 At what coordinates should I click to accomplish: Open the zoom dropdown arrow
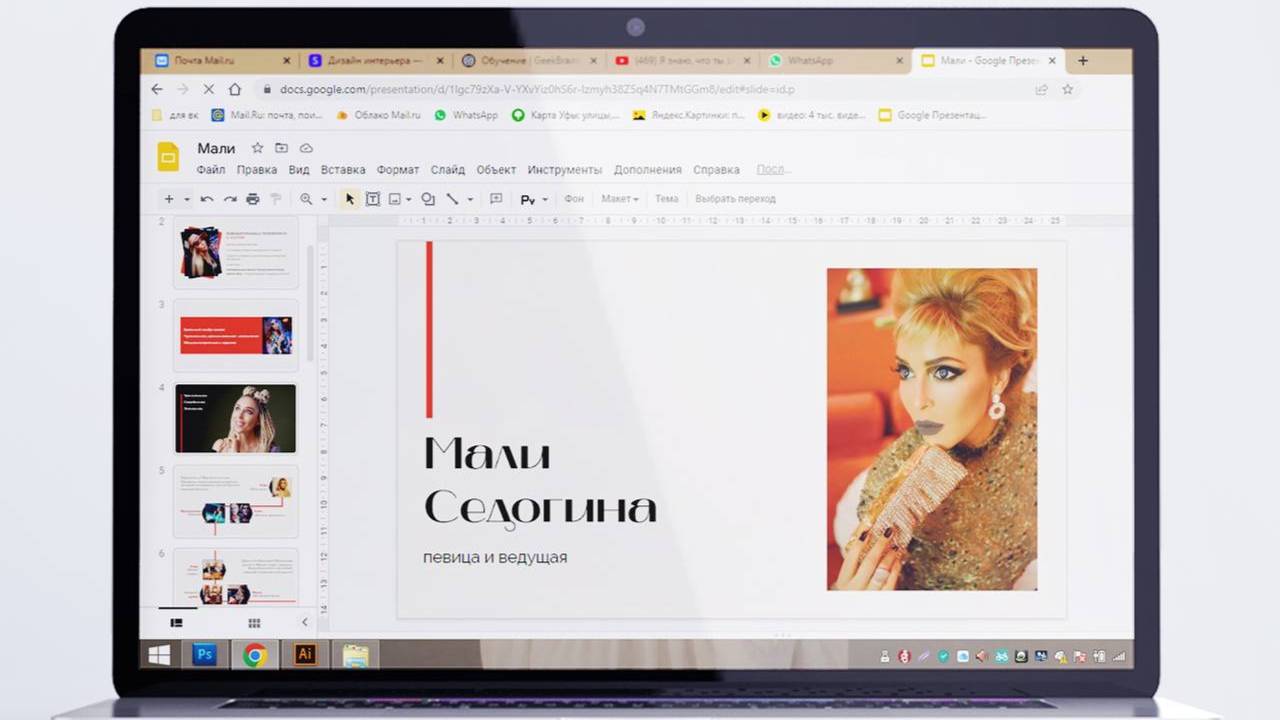point(324,199)
